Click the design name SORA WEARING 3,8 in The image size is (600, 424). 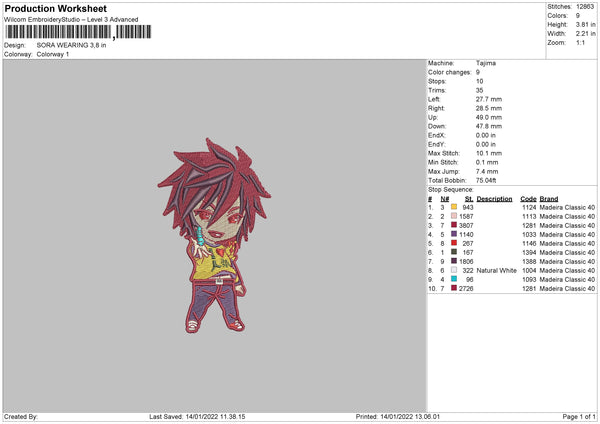click(x=71, y=45)
